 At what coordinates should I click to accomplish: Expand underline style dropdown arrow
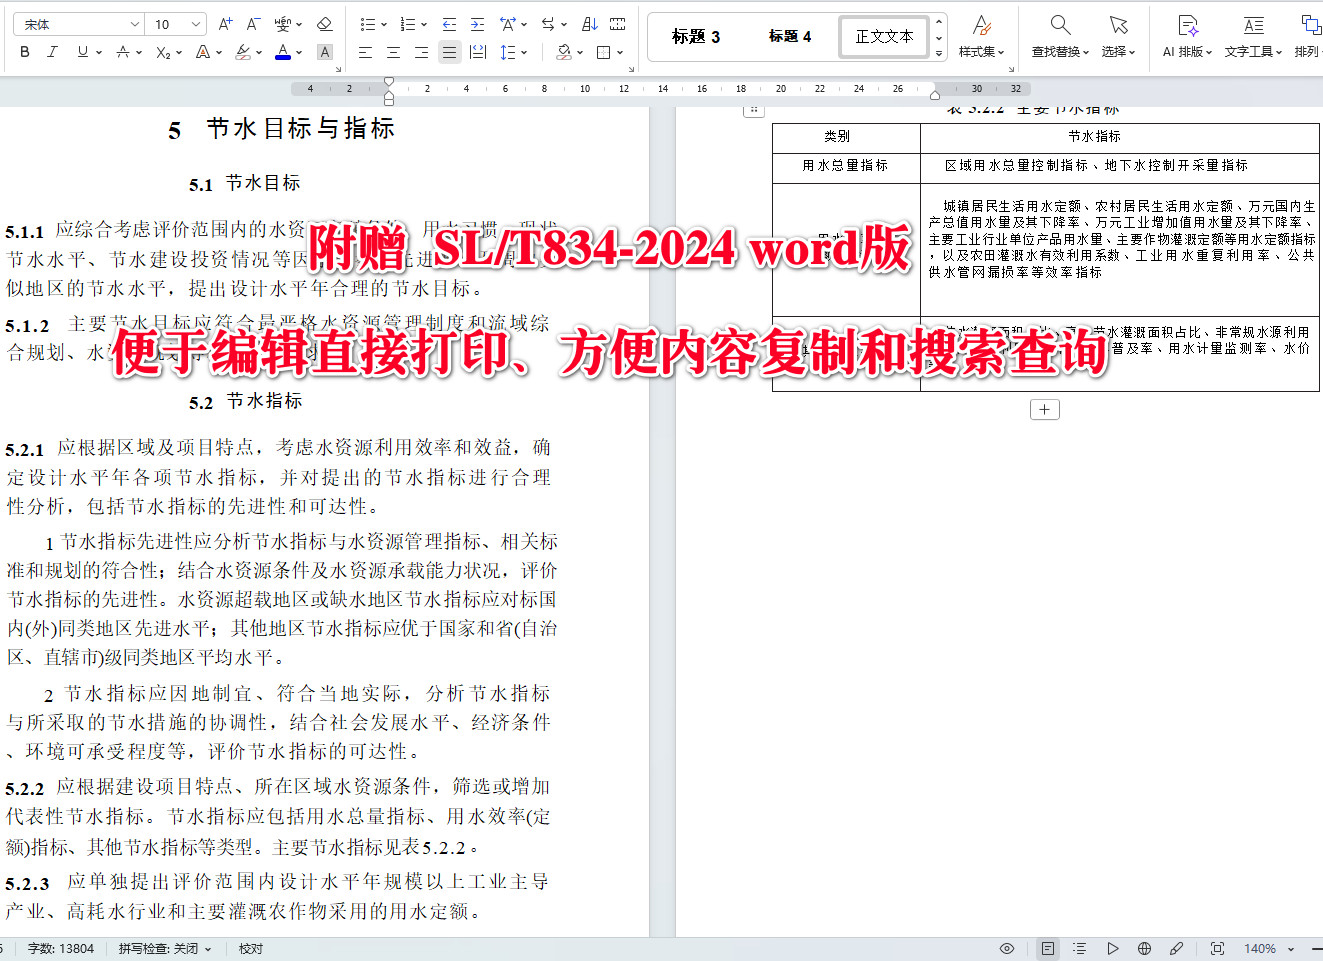(x=99, y=53)
